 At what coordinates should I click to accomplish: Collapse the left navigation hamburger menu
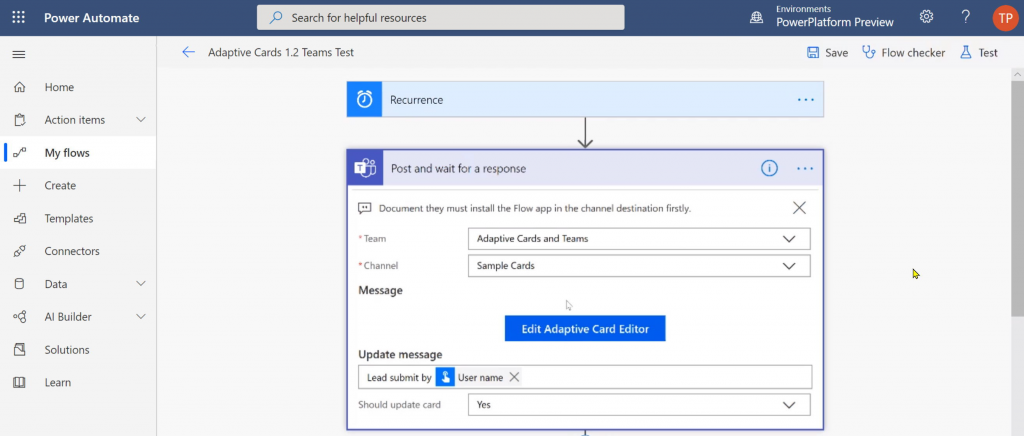coord(19,54)
